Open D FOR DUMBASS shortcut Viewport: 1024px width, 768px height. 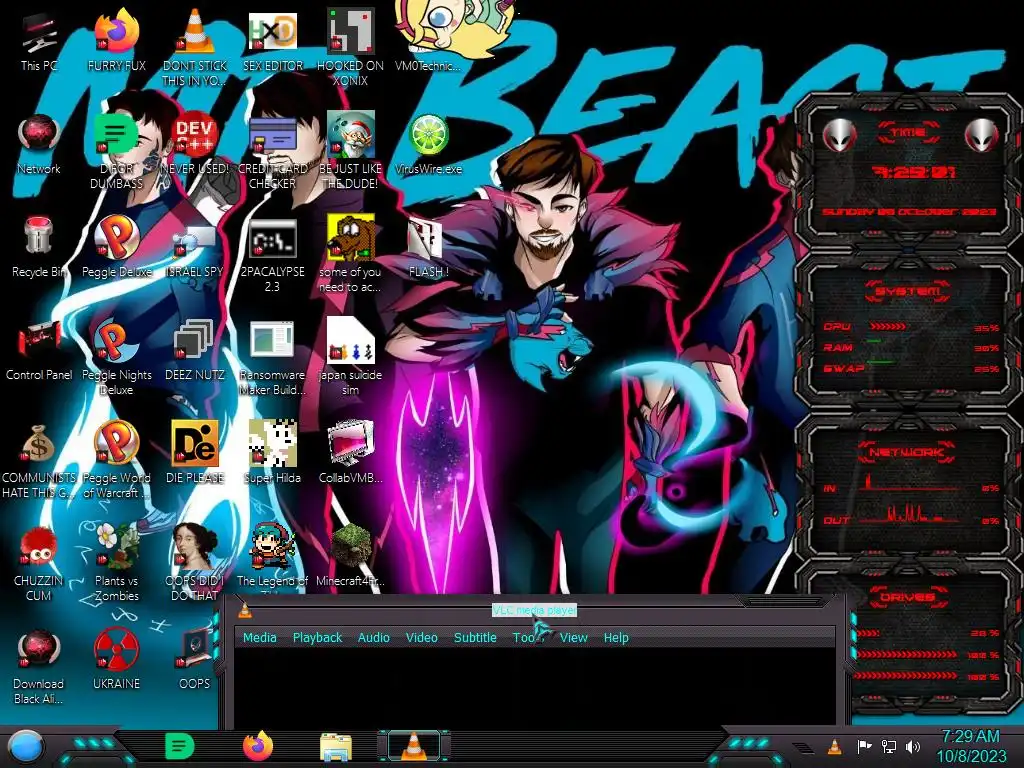click(x=116, y=152)
